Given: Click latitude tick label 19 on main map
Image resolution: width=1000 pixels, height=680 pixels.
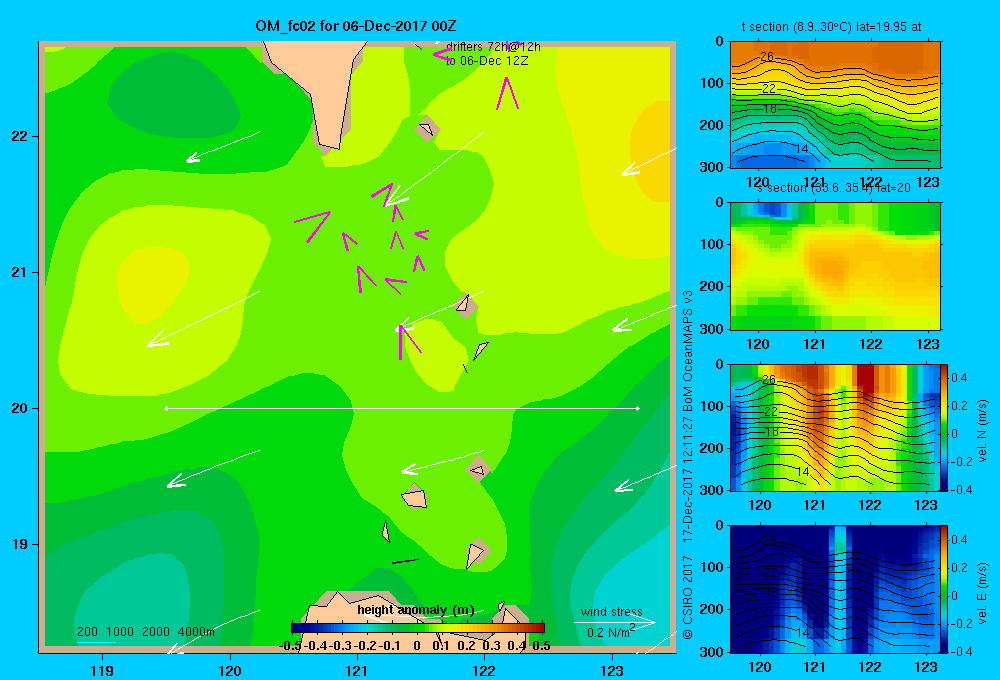Looking at the screenshot, I should [20, 544].
